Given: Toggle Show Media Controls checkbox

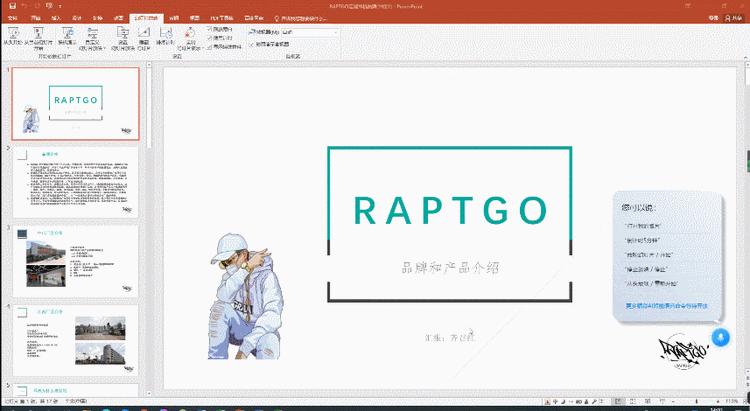Looking at the screenshot, I should pos(224,46).
